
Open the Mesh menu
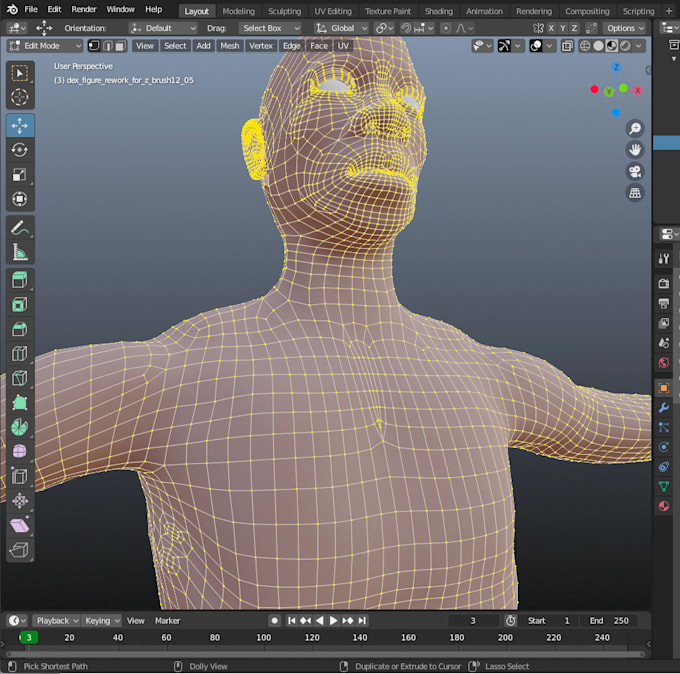pyautogui.click(x=229, y=46)
